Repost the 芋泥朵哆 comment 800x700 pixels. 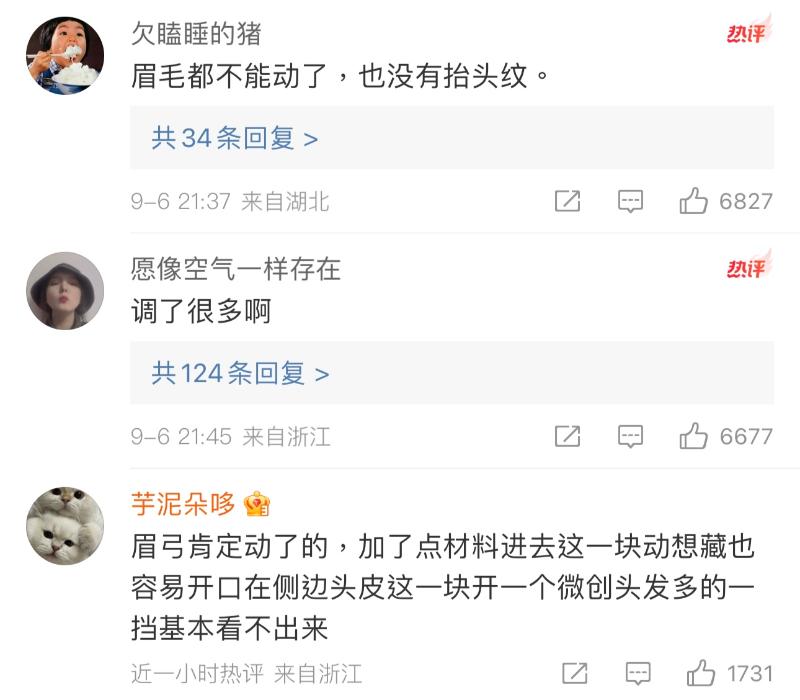574,672
